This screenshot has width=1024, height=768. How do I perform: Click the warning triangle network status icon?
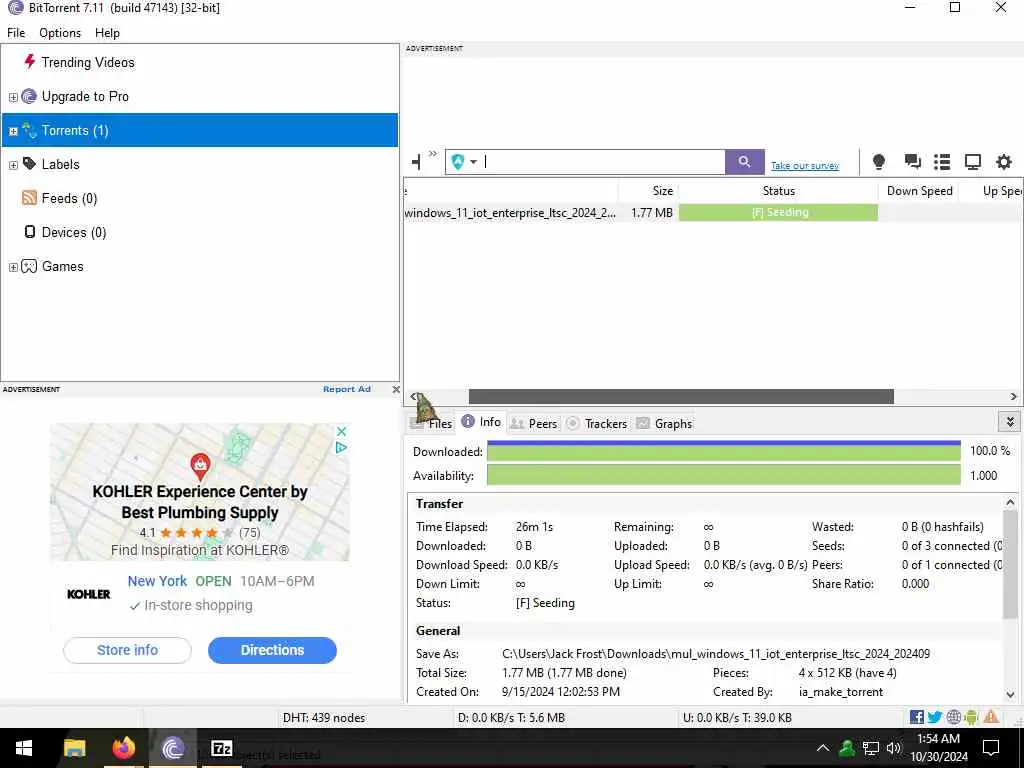991,717
